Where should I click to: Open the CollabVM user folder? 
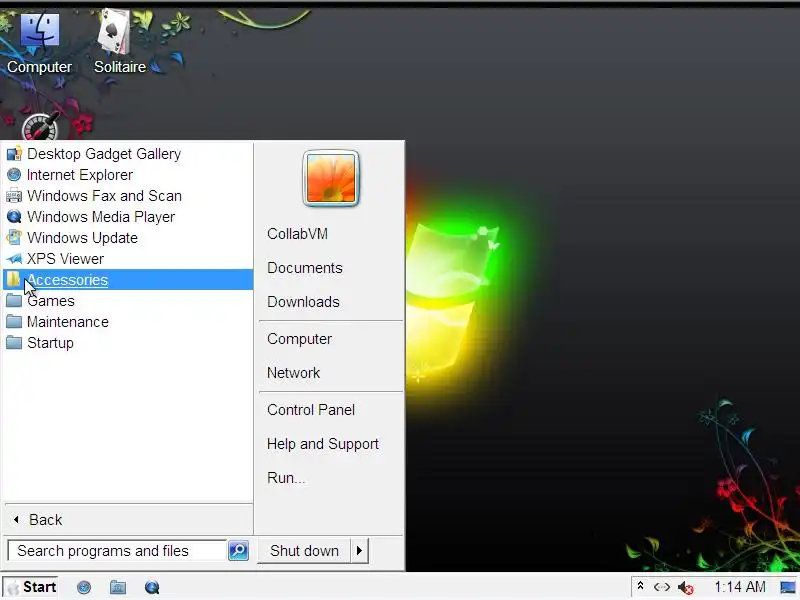coord(297,234)
